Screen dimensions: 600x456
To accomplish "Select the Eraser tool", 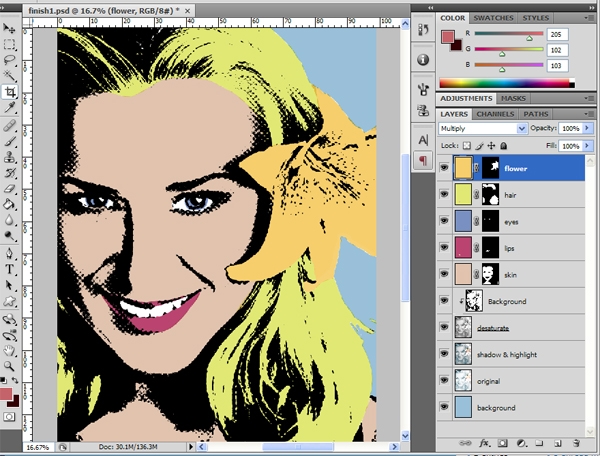I will click(x=9, y=189).
